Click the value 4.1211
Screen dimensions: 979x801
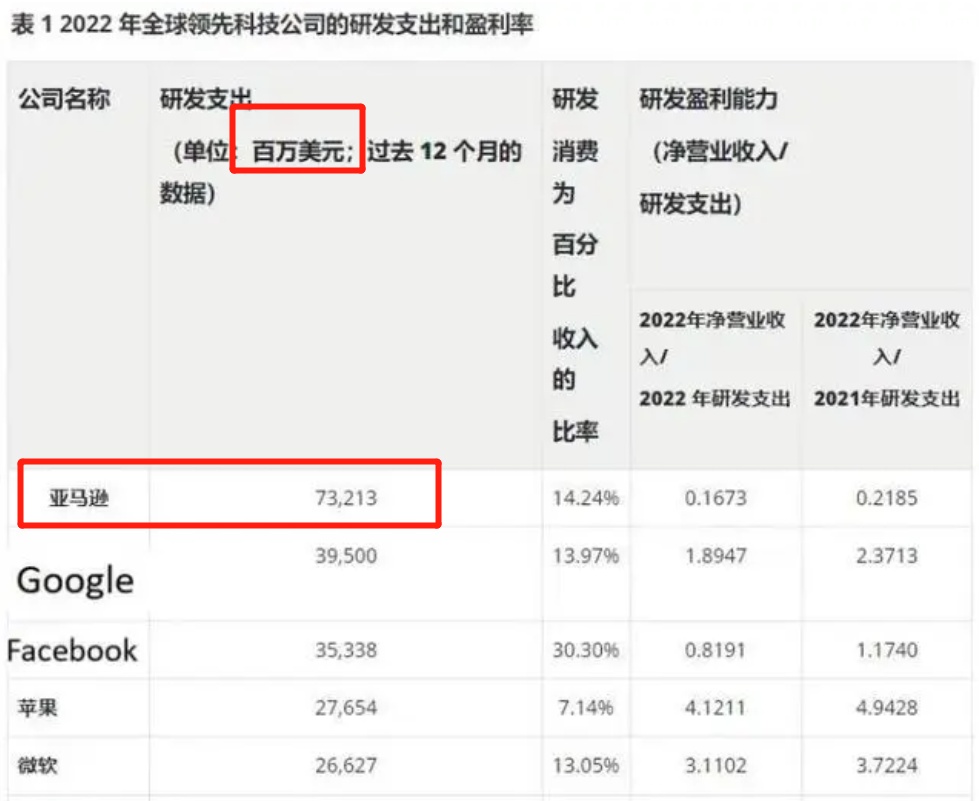pyautogui.click(x=716, y=708)
